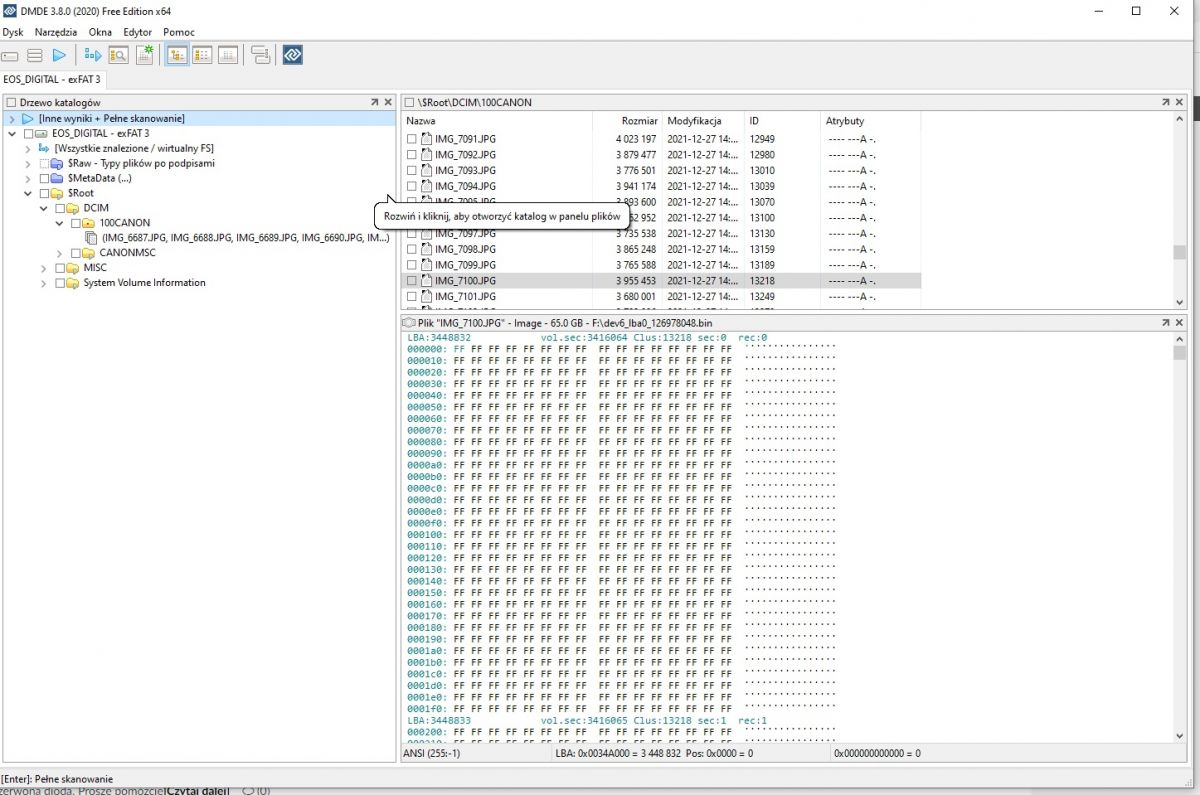1200x795 pixels.
Task: Check the EOS_DIGITAL - exFAT 3 tree checkbox
Action: [29, 133]
